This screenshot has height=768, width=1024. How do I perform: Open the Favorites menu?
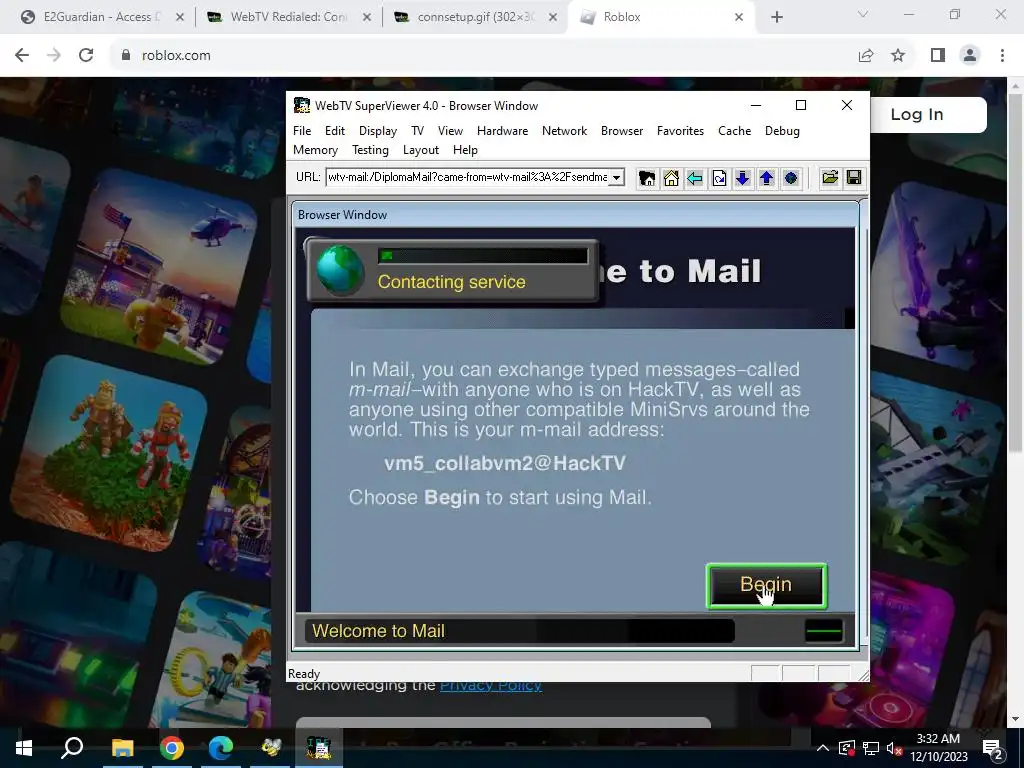(x=680, y=131)
